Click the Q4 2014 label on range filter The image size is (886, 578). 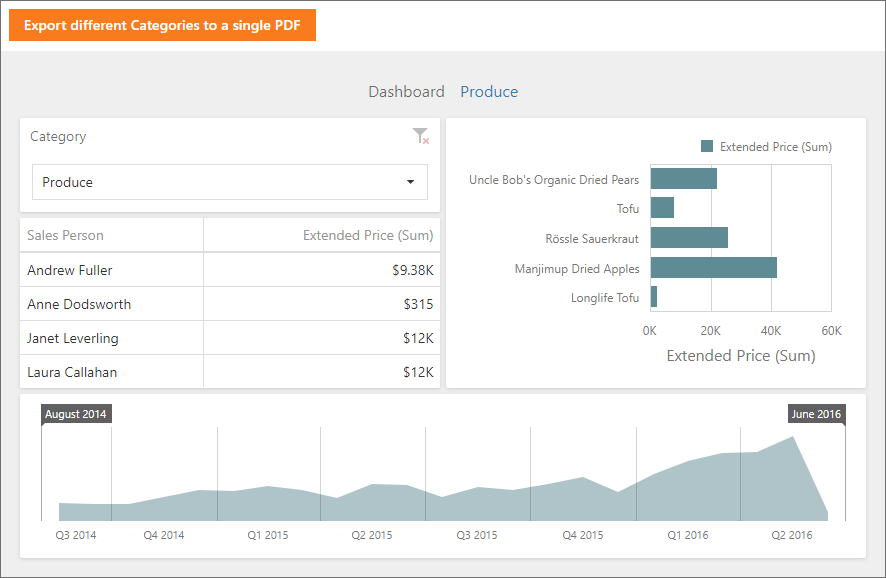coord(164,535)
